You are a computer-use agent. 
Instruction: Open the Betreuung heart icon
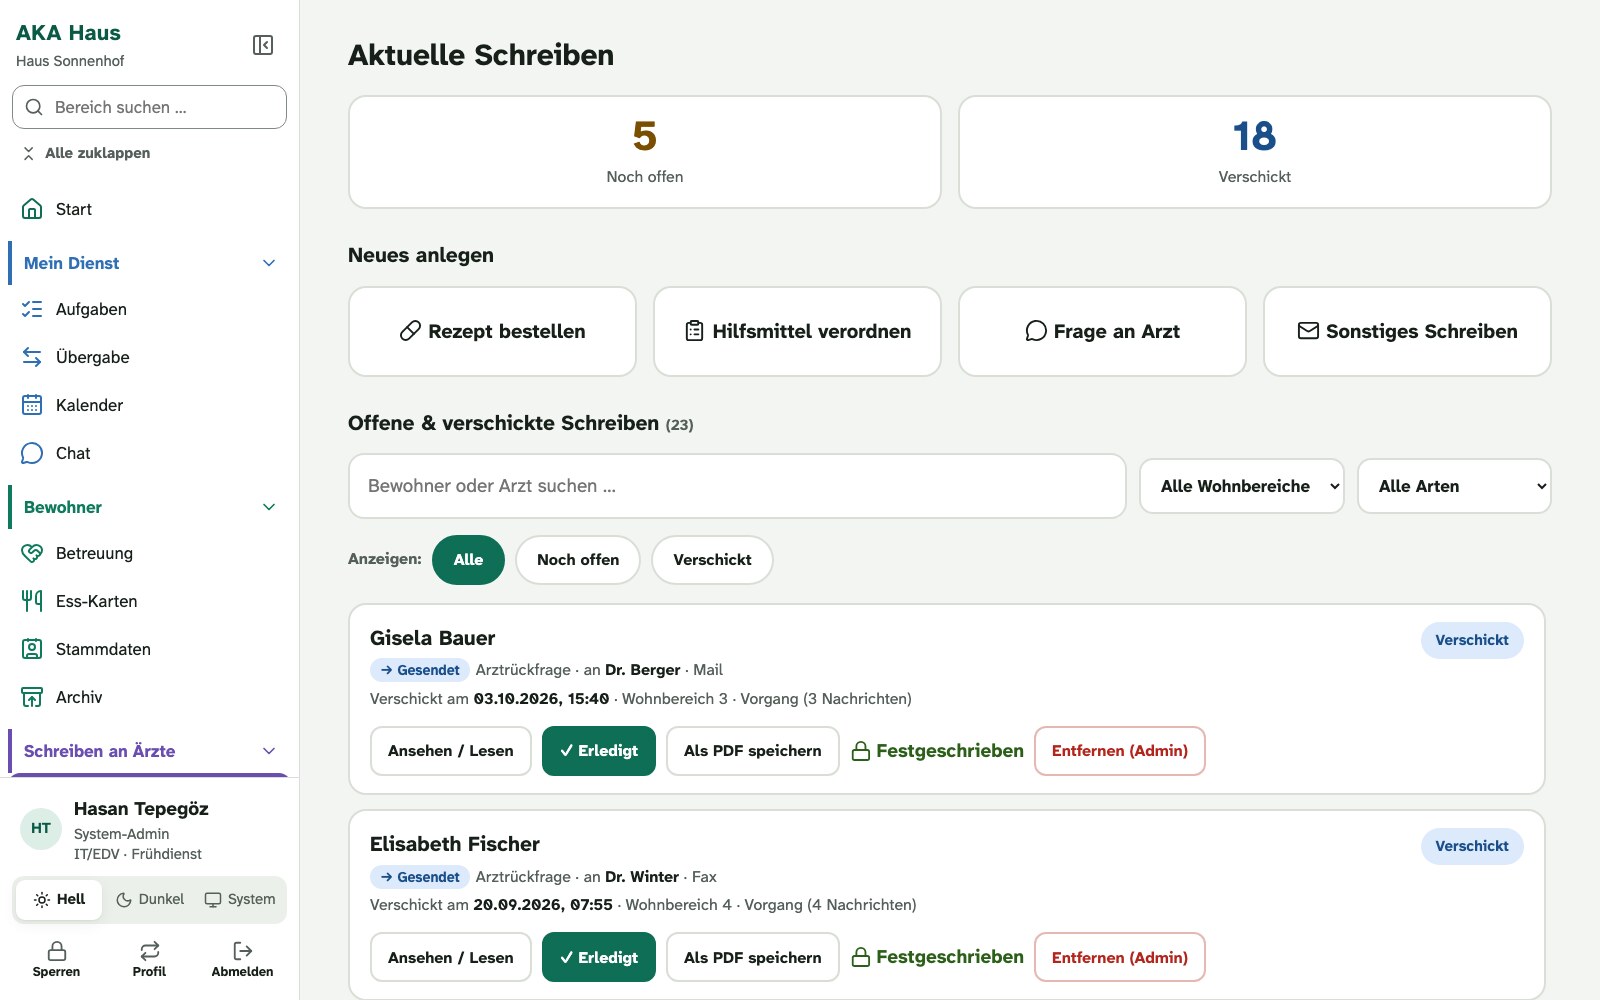(x=32, y=553)
